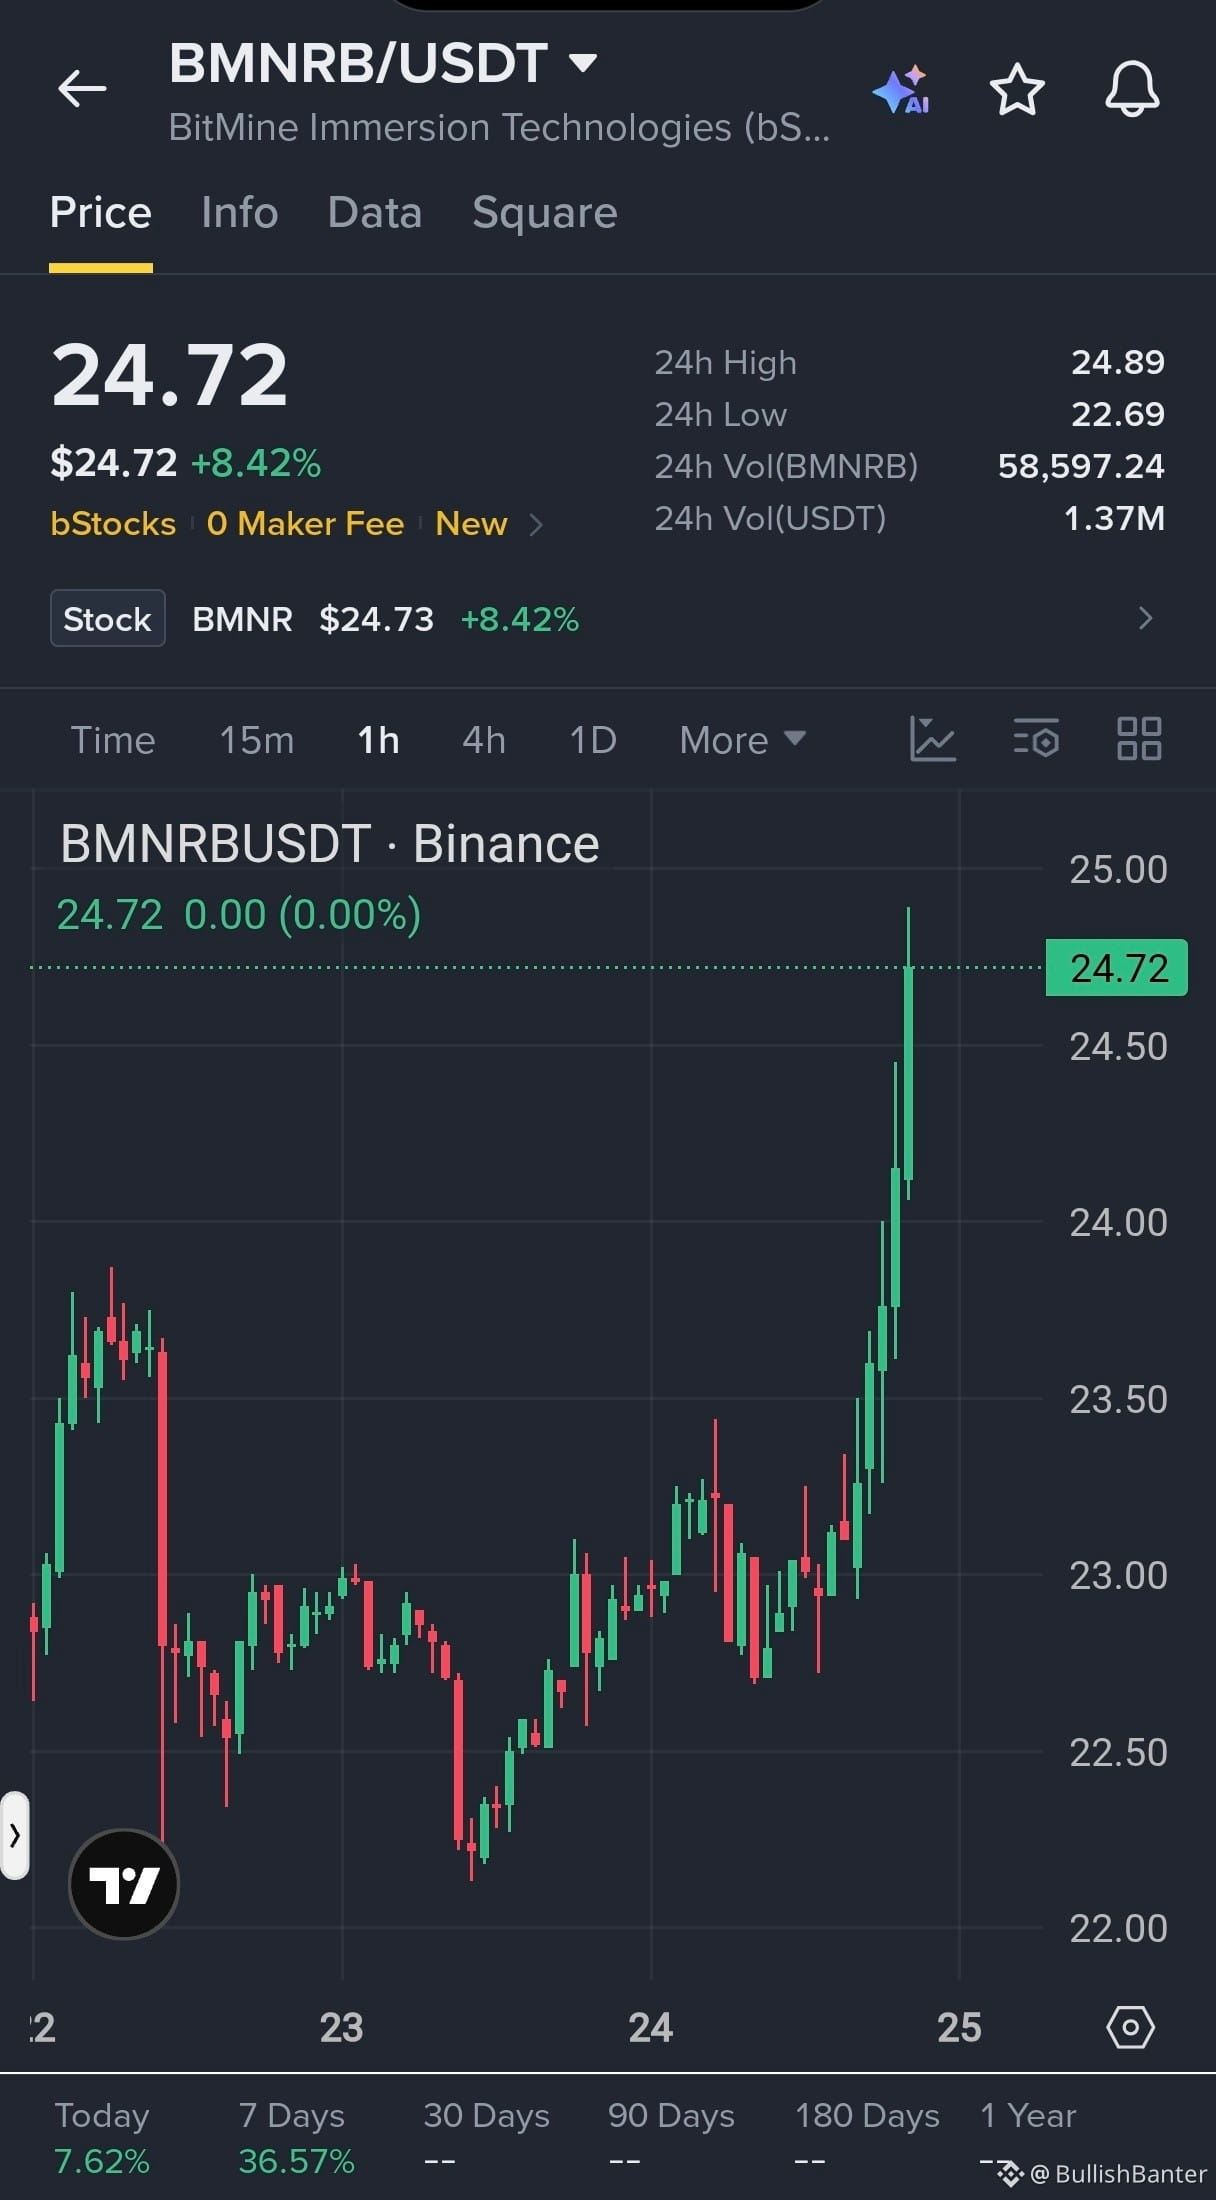Screen dimensions: 1216x2200
Task: Tap the 22.00 price axis label
Action: 1118,1928
